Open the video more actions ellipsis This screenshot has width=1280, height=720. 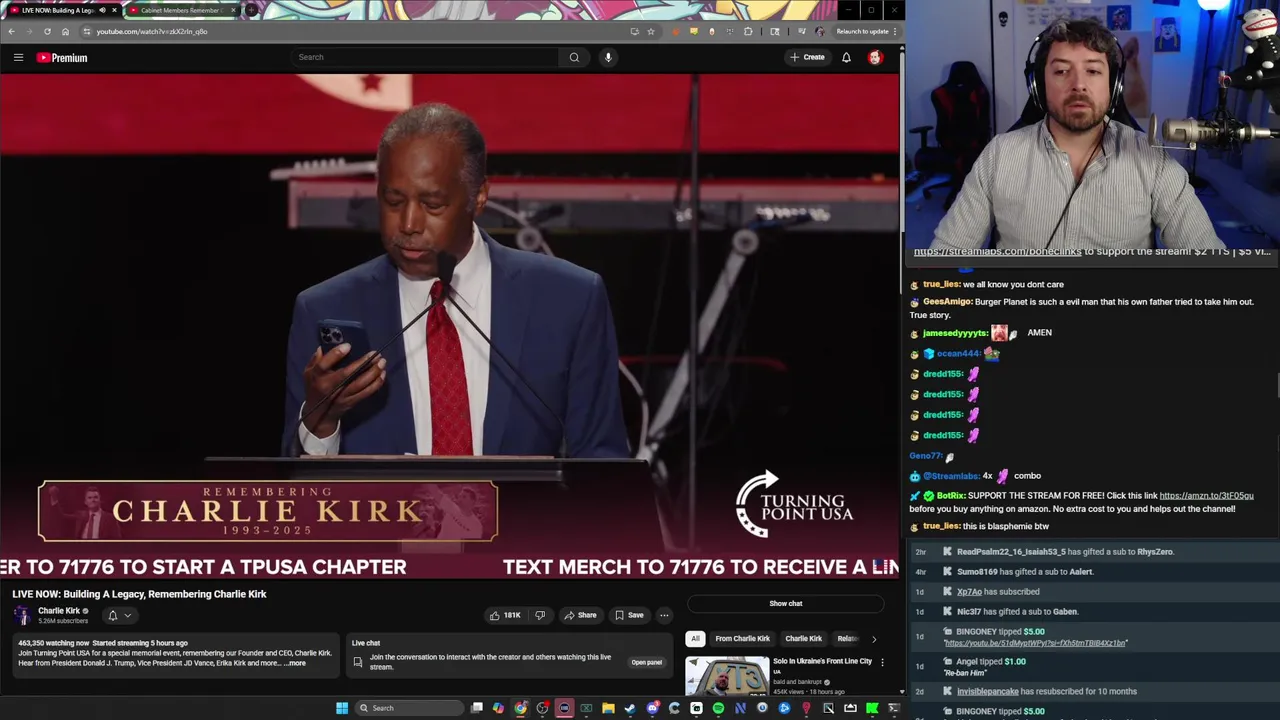tap(664, 615)
